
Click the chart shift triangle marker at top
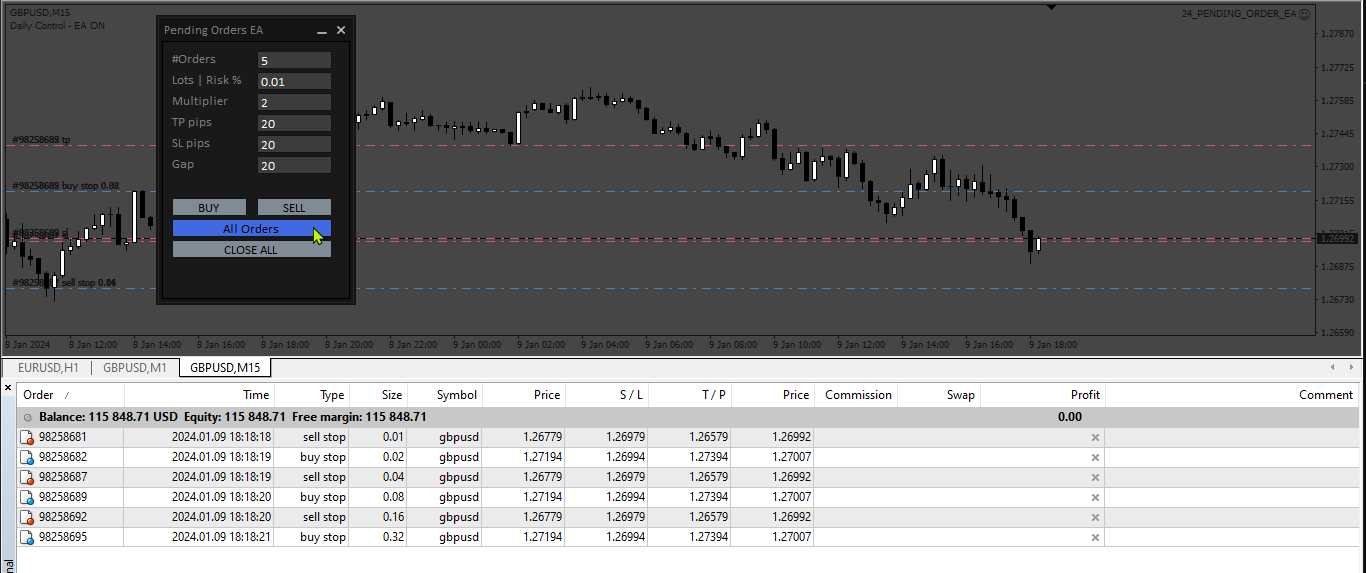(x=1051, y=7)
